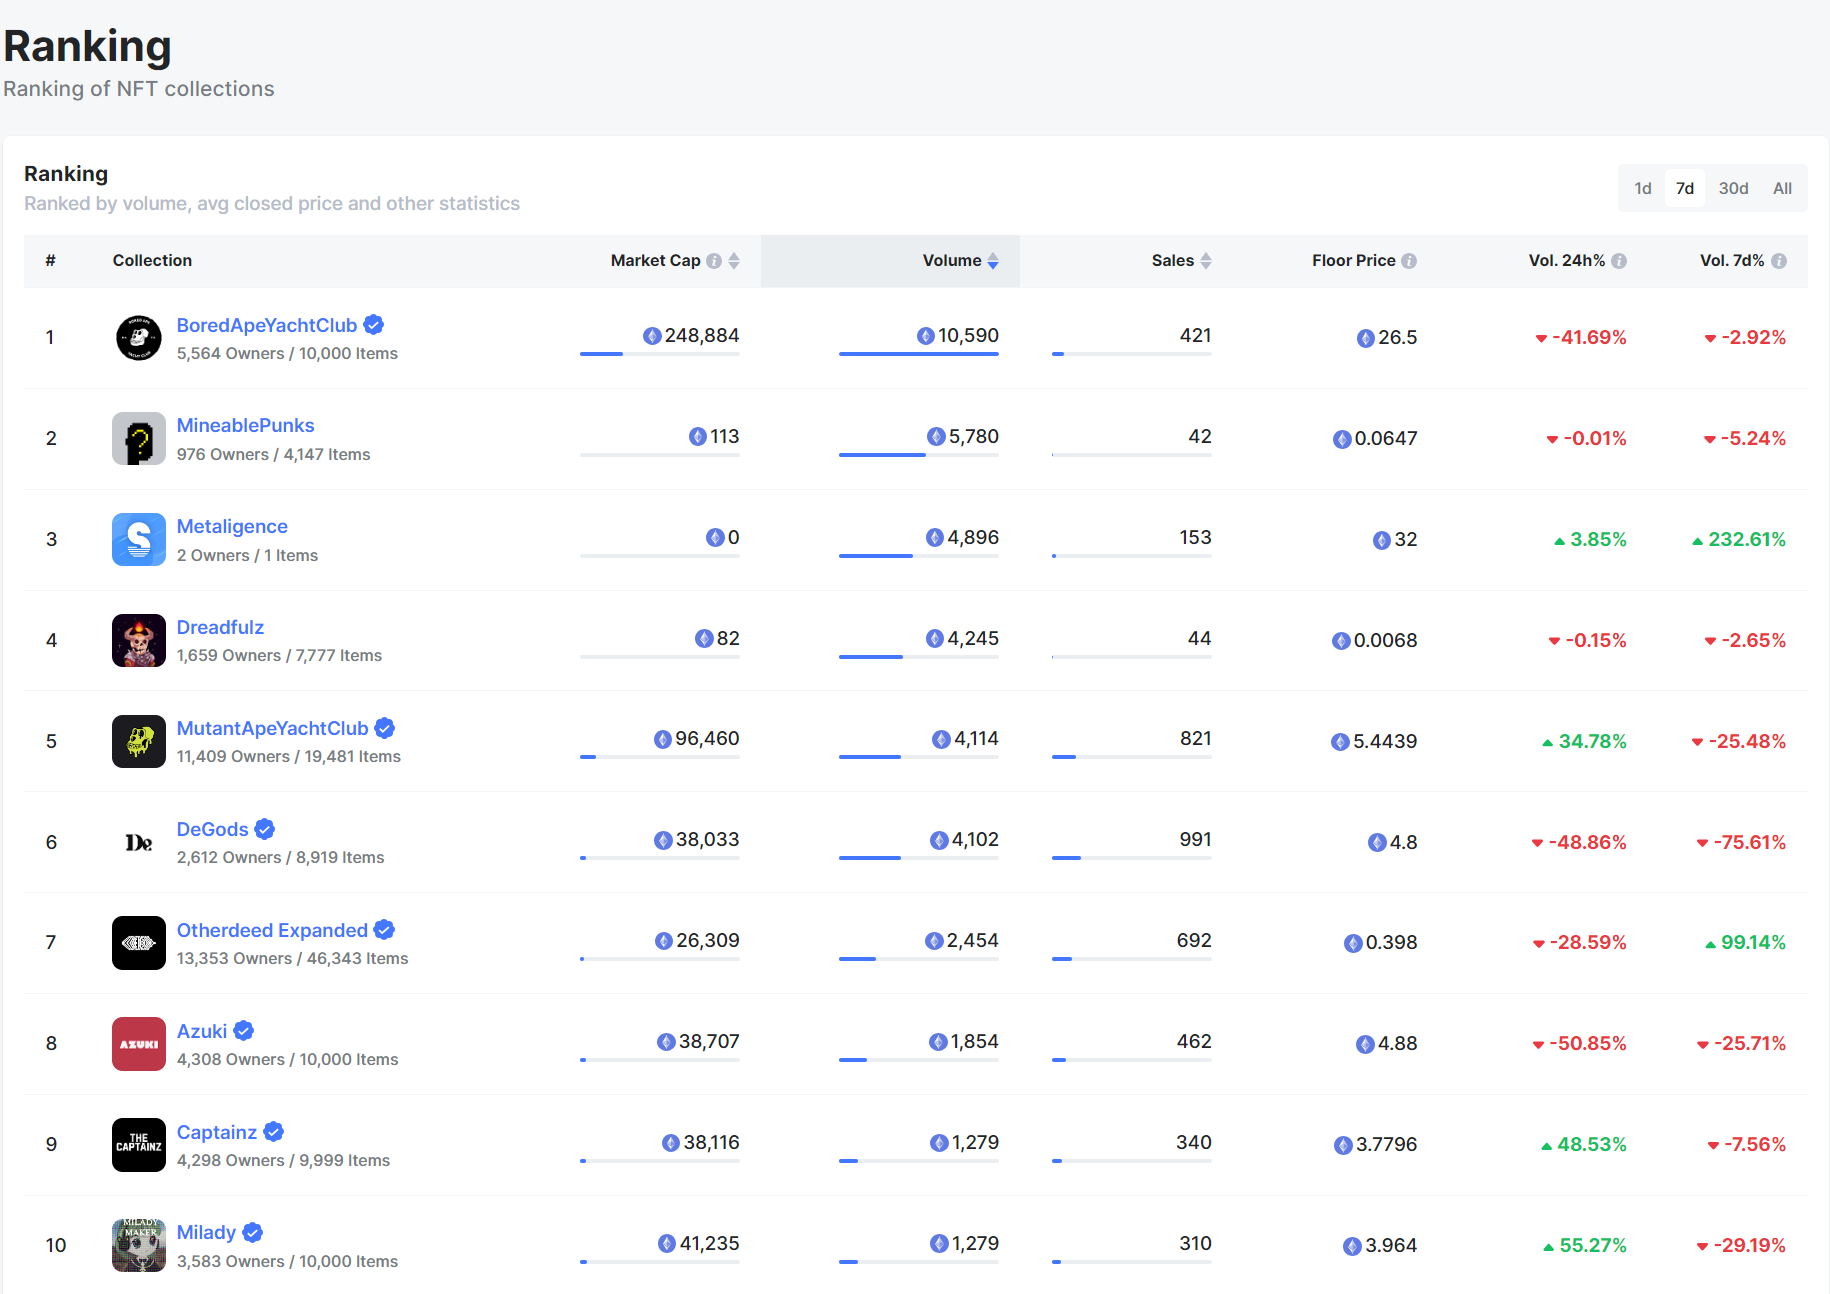Toggle sort on Volume column arrows
Image resolution: width=1830 pixels, height=1294 pixels.
(x=993, y=261)
